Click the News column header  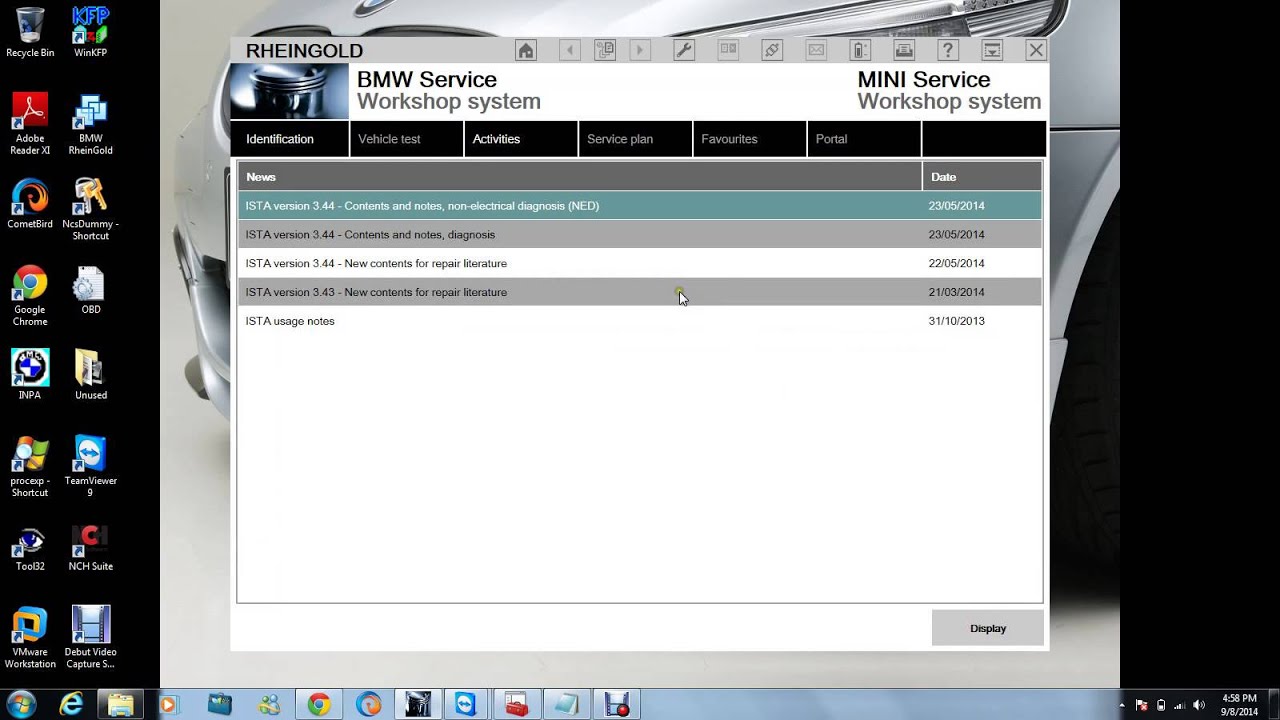(579, 177)
